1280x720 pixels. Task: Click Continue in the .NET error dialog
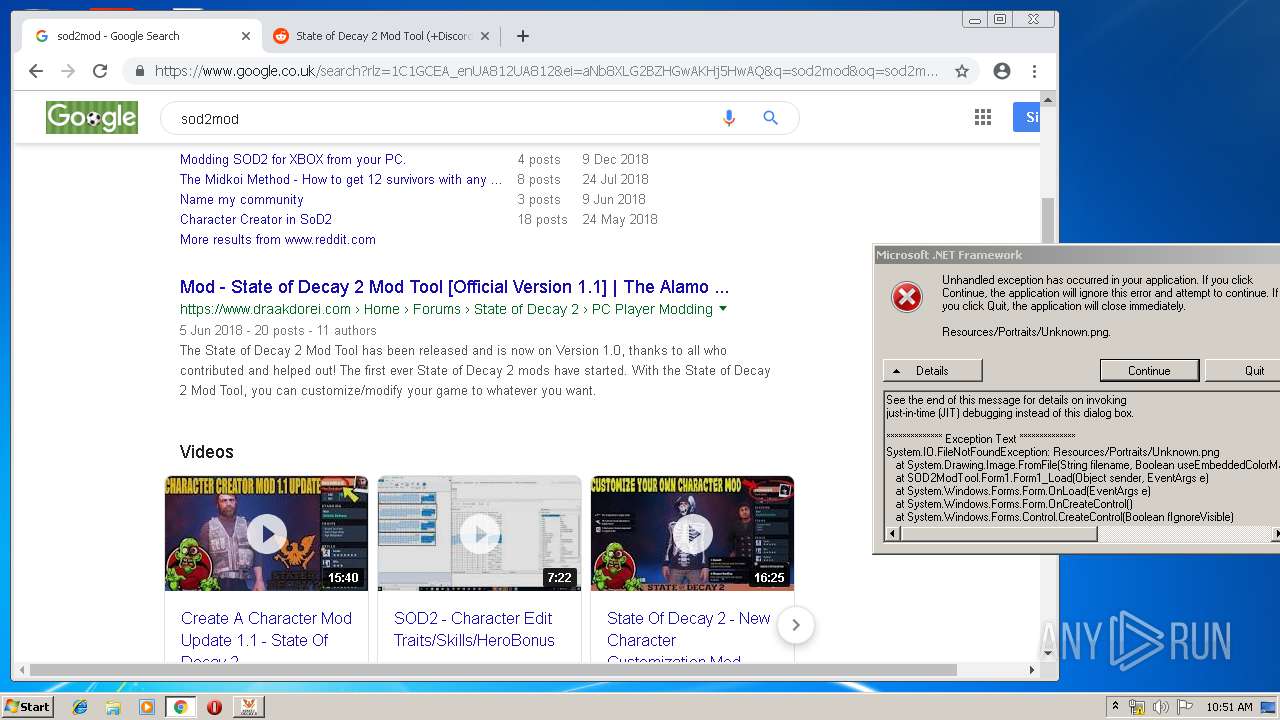[x=1149, y=370]
